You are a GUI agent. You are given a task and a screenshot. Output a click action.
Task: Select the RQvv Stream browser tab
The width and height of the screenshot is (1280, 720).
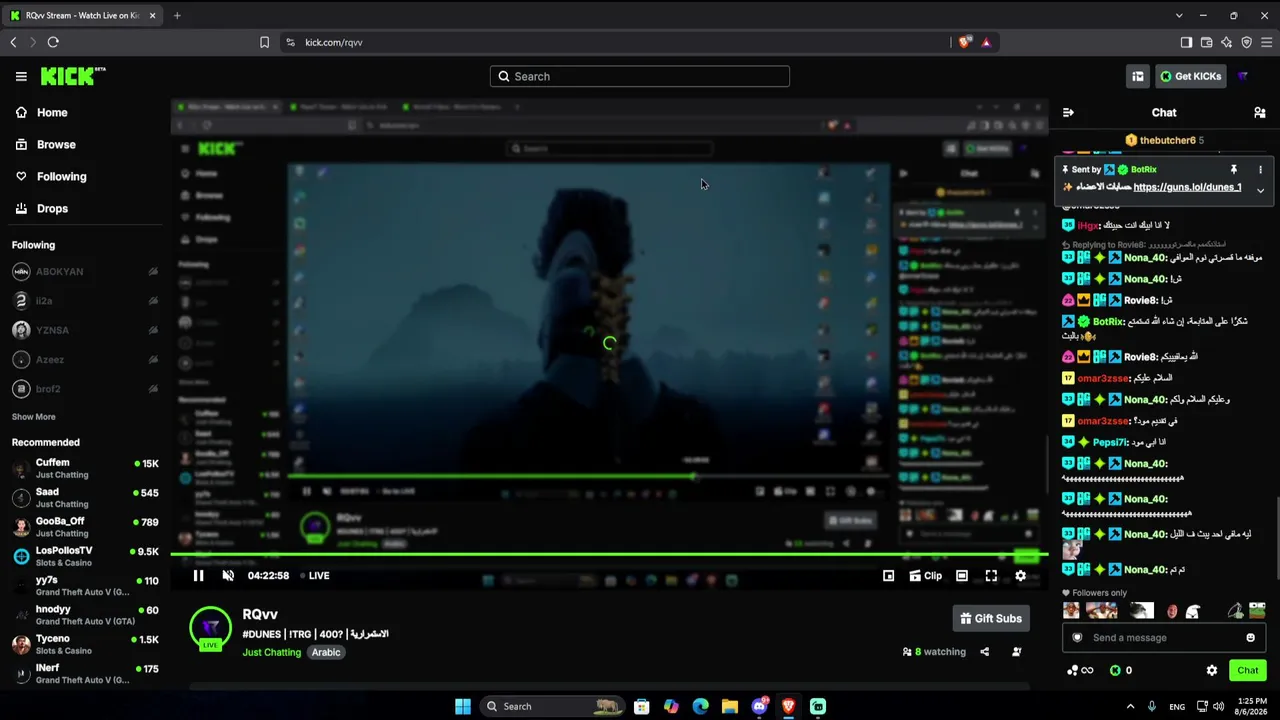pos(82,15)
